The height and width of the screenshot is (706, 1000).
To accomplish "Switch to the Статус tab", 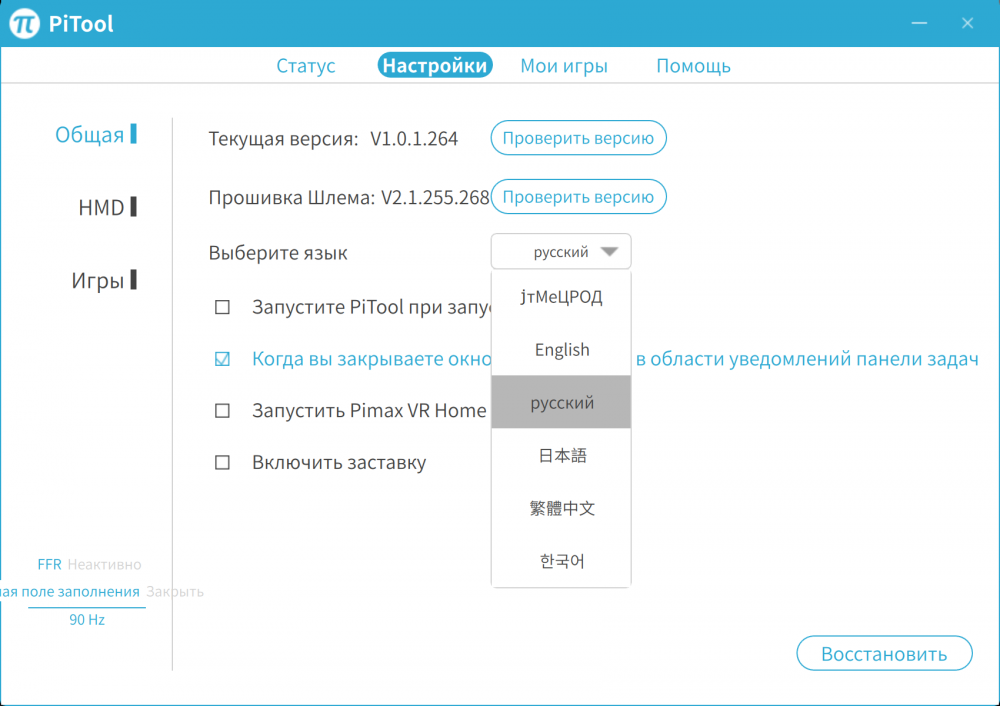I will (x=305, y=65).
